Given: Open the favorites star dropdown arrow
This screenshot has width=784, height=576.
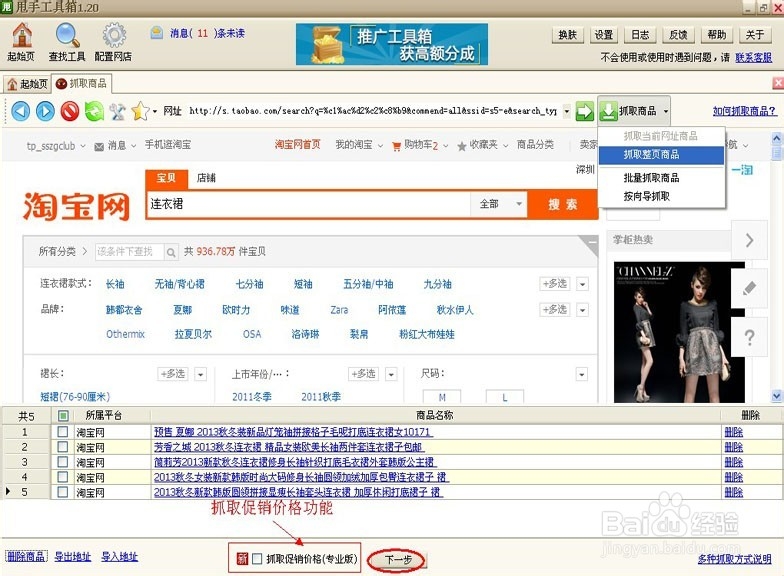Looking at the screenshot, I should click(x=154, y=111).
